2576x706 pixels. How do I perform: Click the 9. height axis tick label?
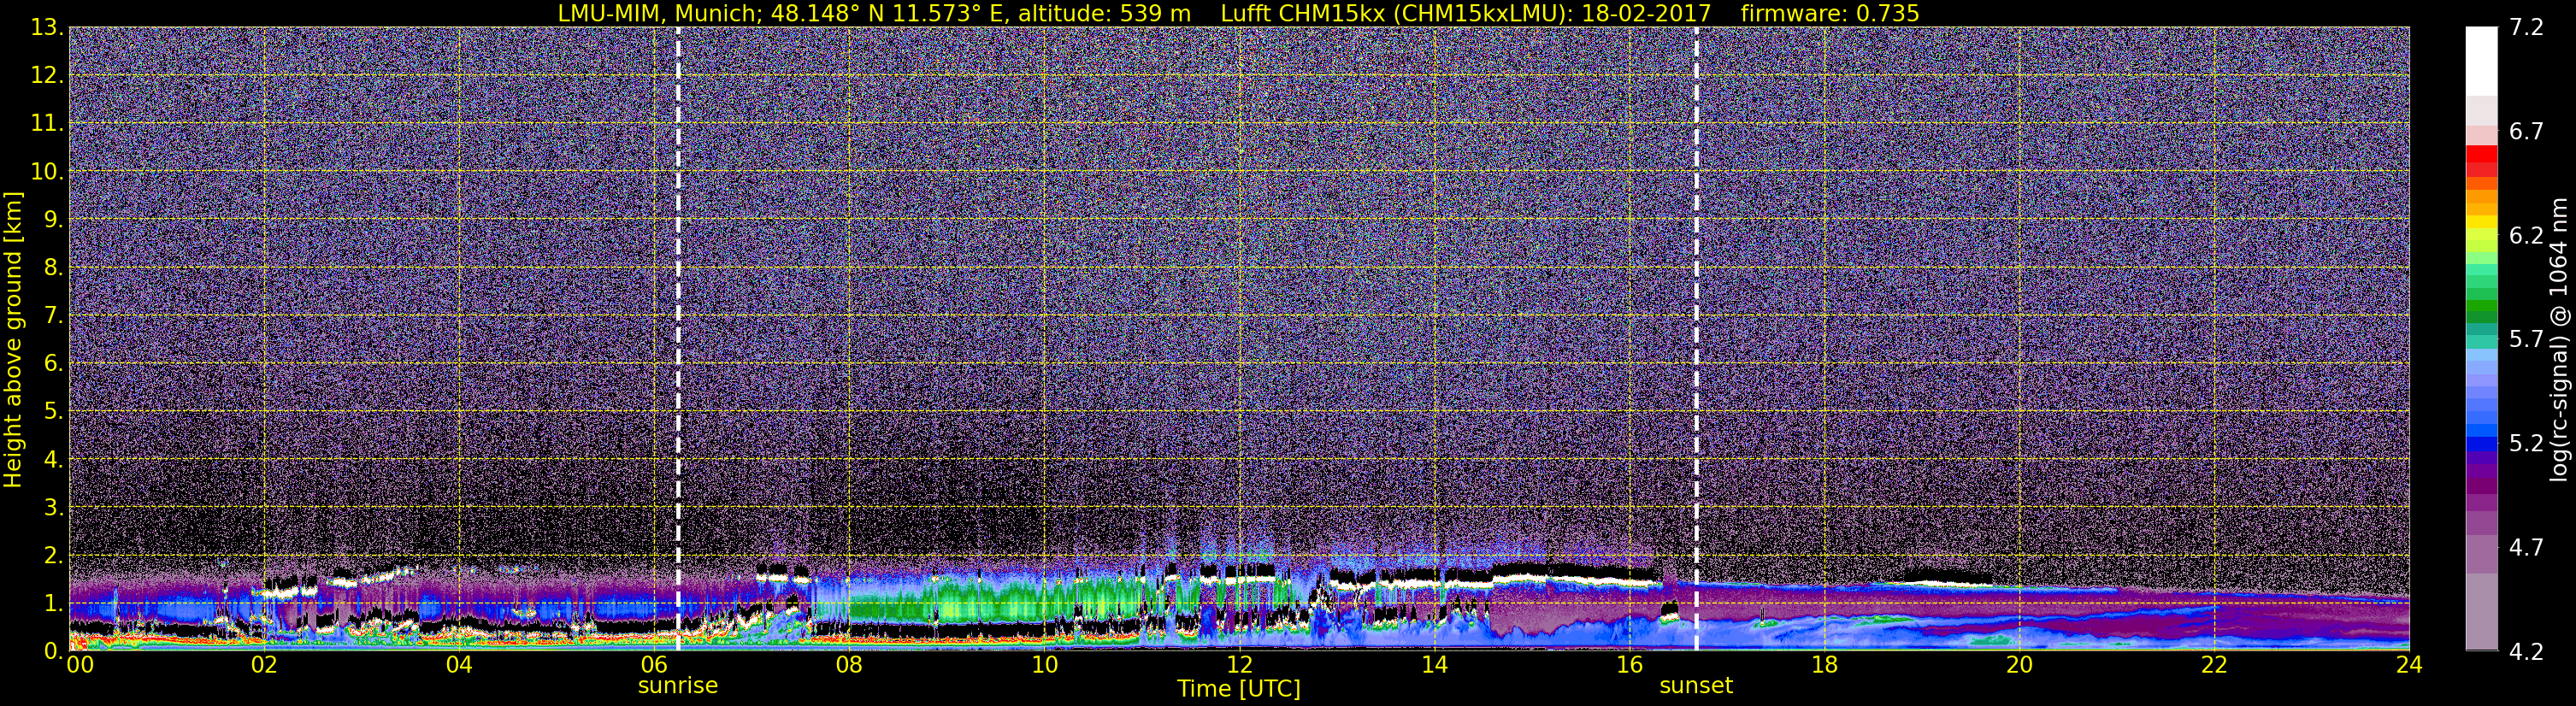coord(53,220)
